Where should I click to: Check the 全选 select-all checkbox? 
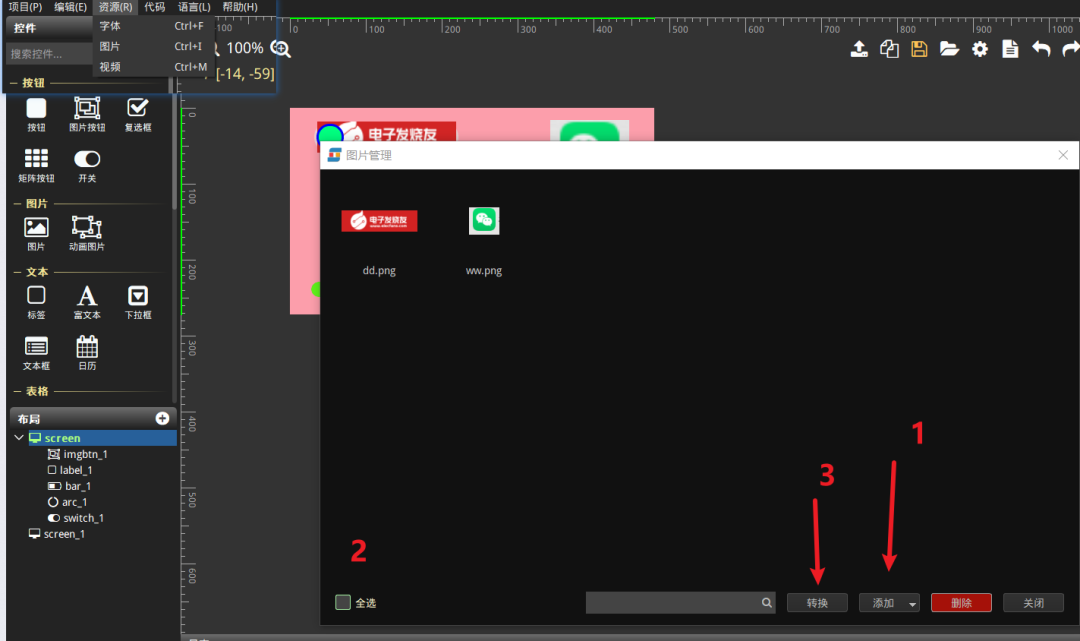coord(343,602)
